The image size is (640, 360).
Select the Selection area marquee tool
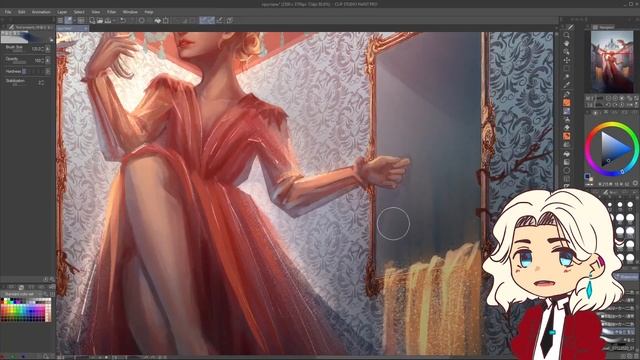567,69
